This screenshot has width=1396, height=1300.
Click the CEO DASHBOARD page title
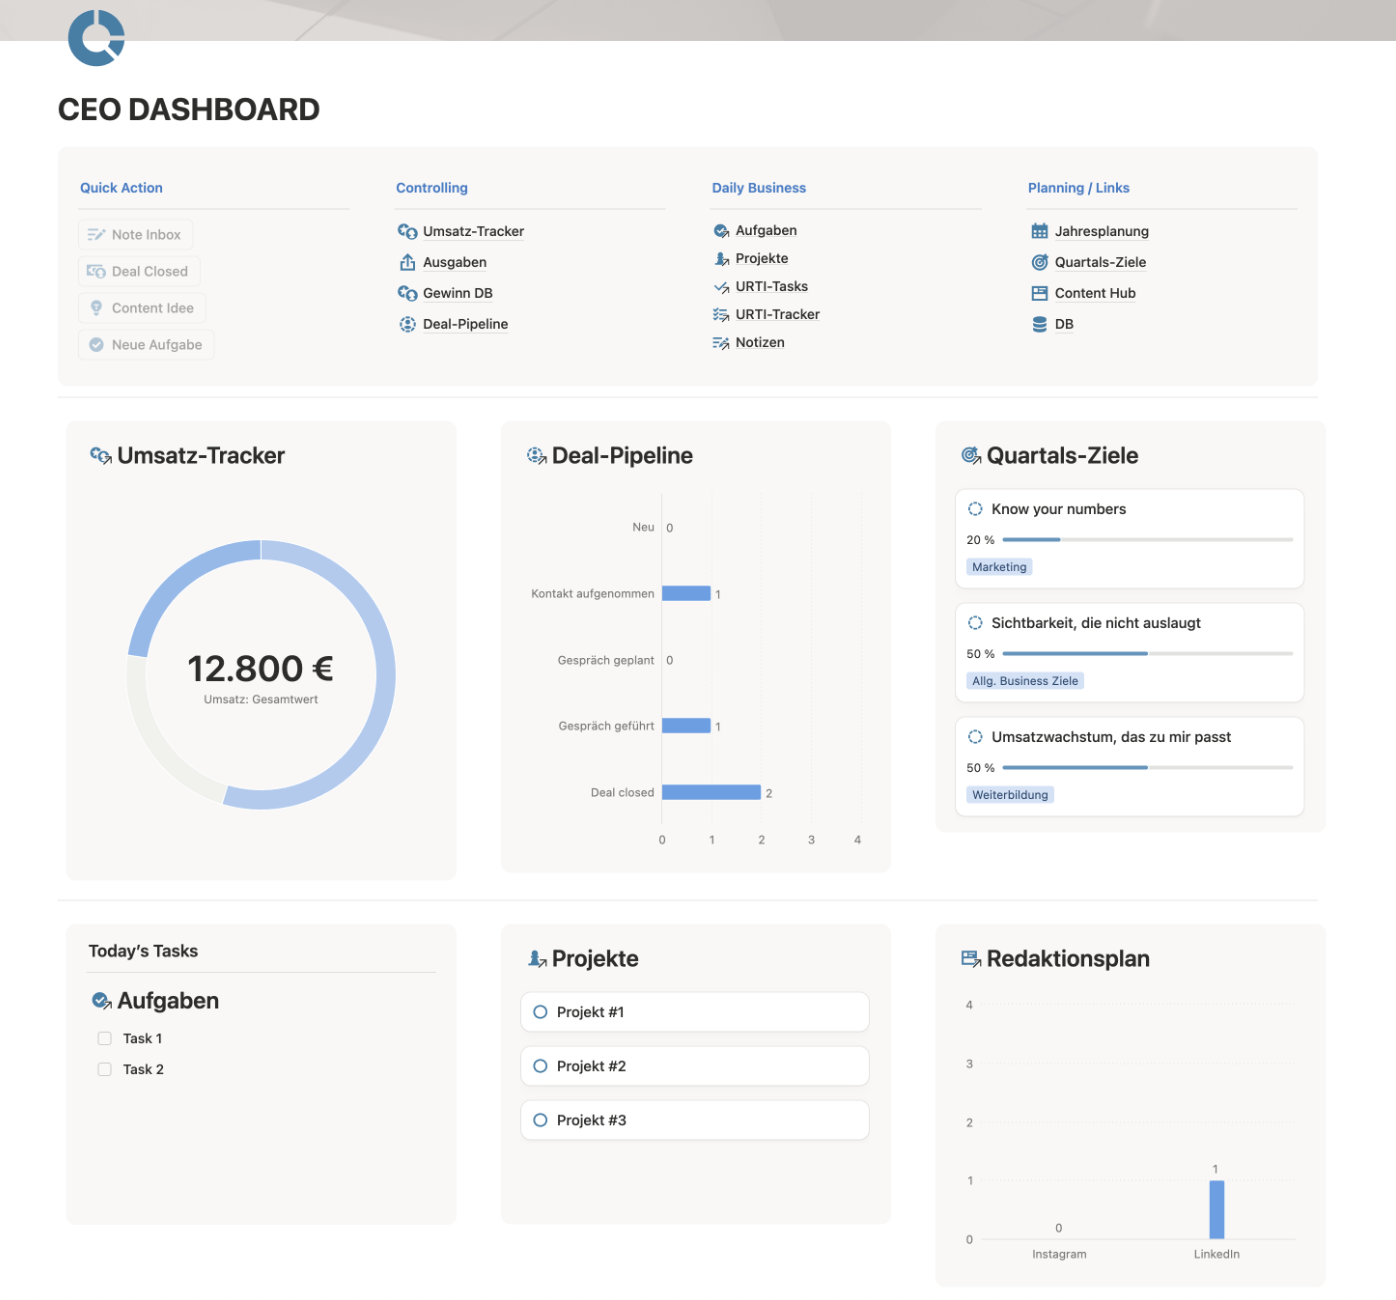[x=189, y=110]
